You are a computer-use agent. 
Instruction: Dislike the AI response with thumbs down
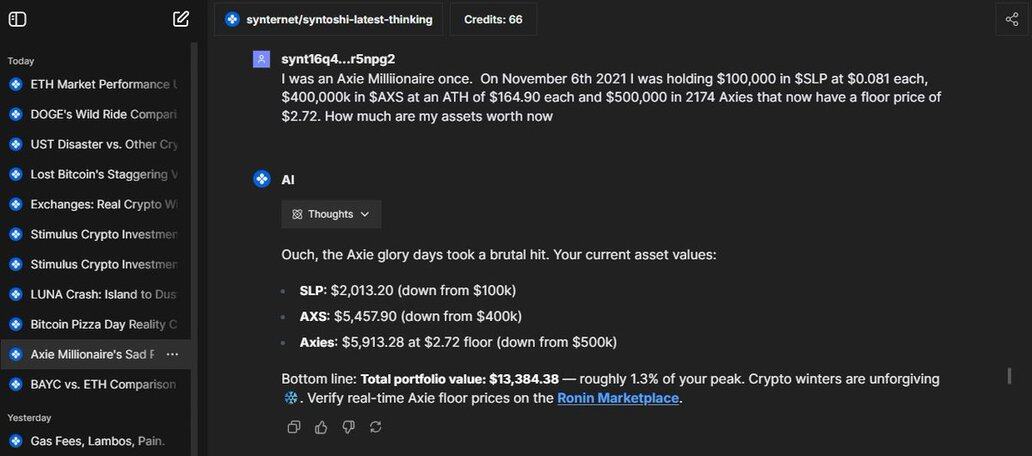348,427
